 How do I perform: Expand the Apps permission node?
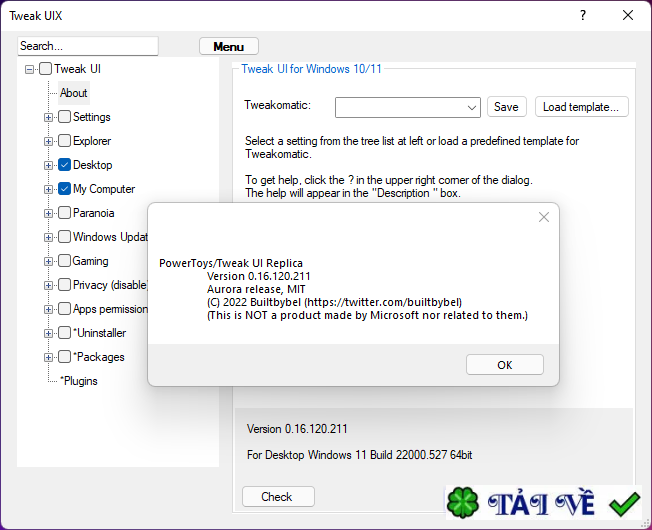tap(48, 310)
